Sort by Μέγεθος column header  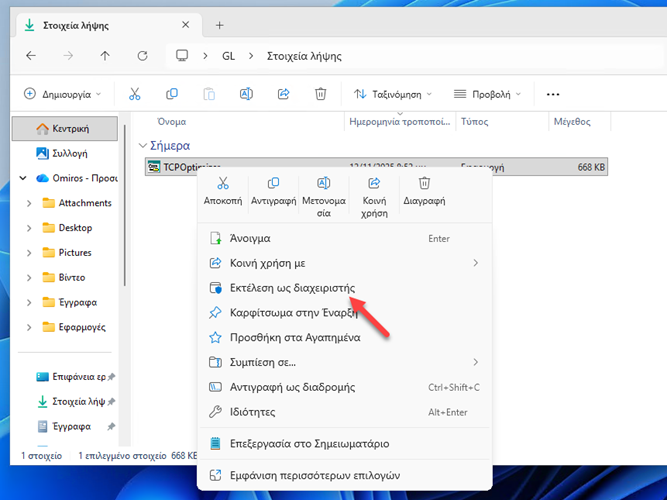(572, 122)
